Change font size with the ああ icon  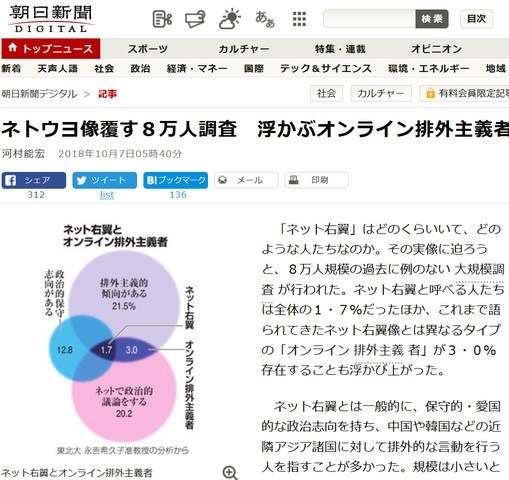coord(265,19)
